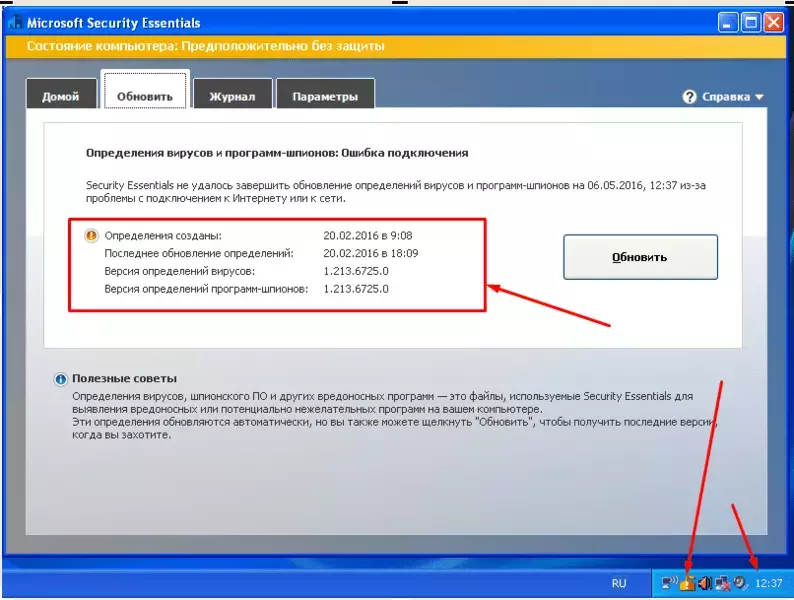Go to the Параметры tab

click(325, 94)
